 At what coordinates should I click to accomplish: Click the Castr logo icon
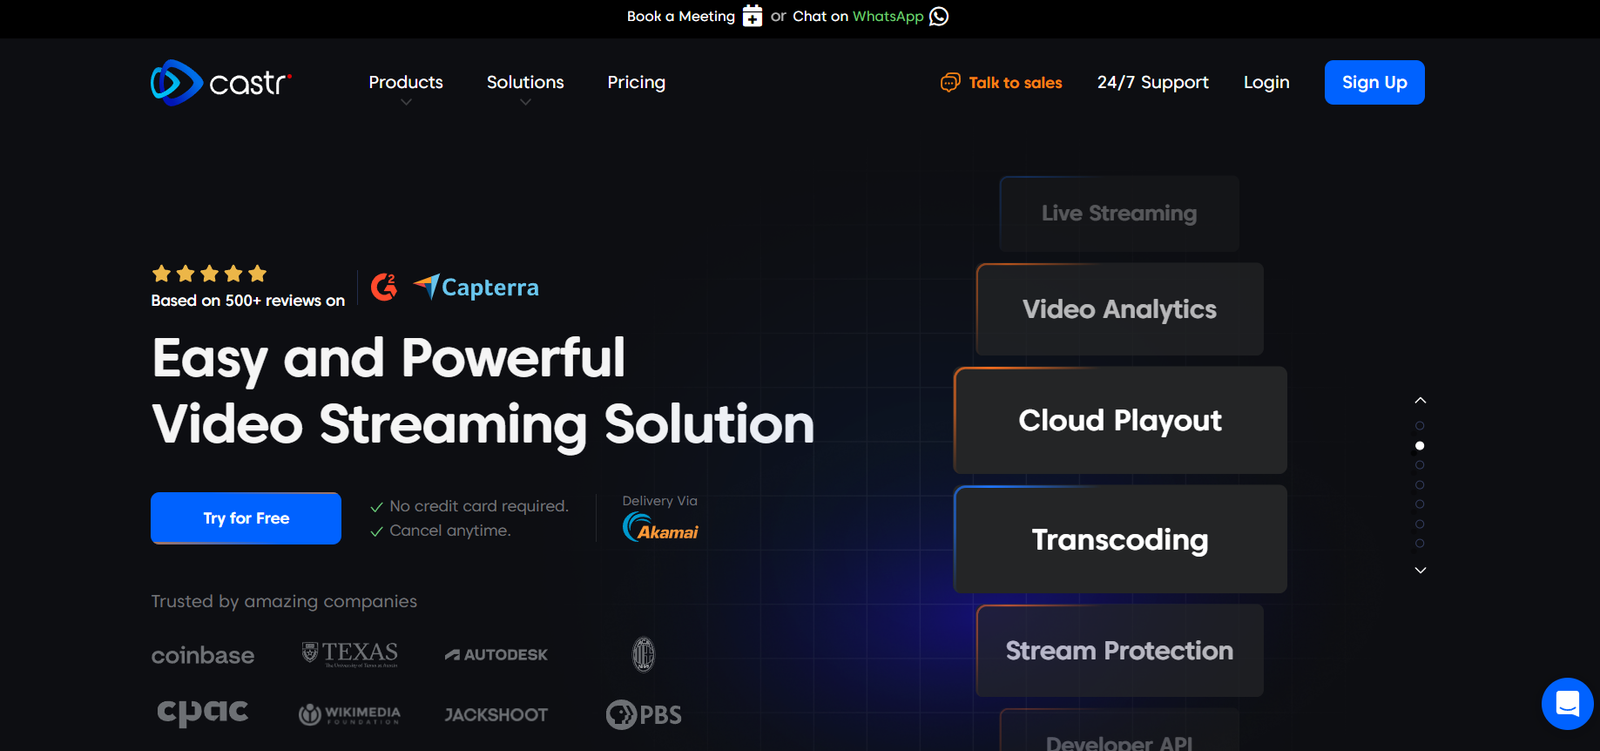pos(176,82)
